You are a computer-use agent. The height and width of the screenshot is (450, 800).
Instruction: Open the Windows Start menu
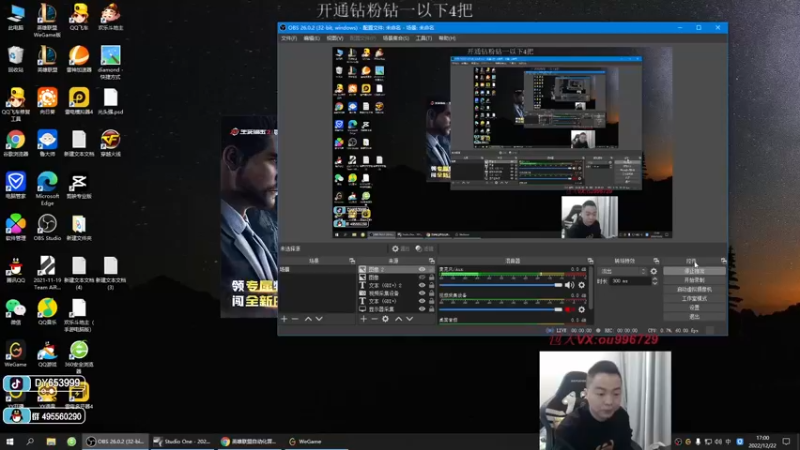click(10, 441)
